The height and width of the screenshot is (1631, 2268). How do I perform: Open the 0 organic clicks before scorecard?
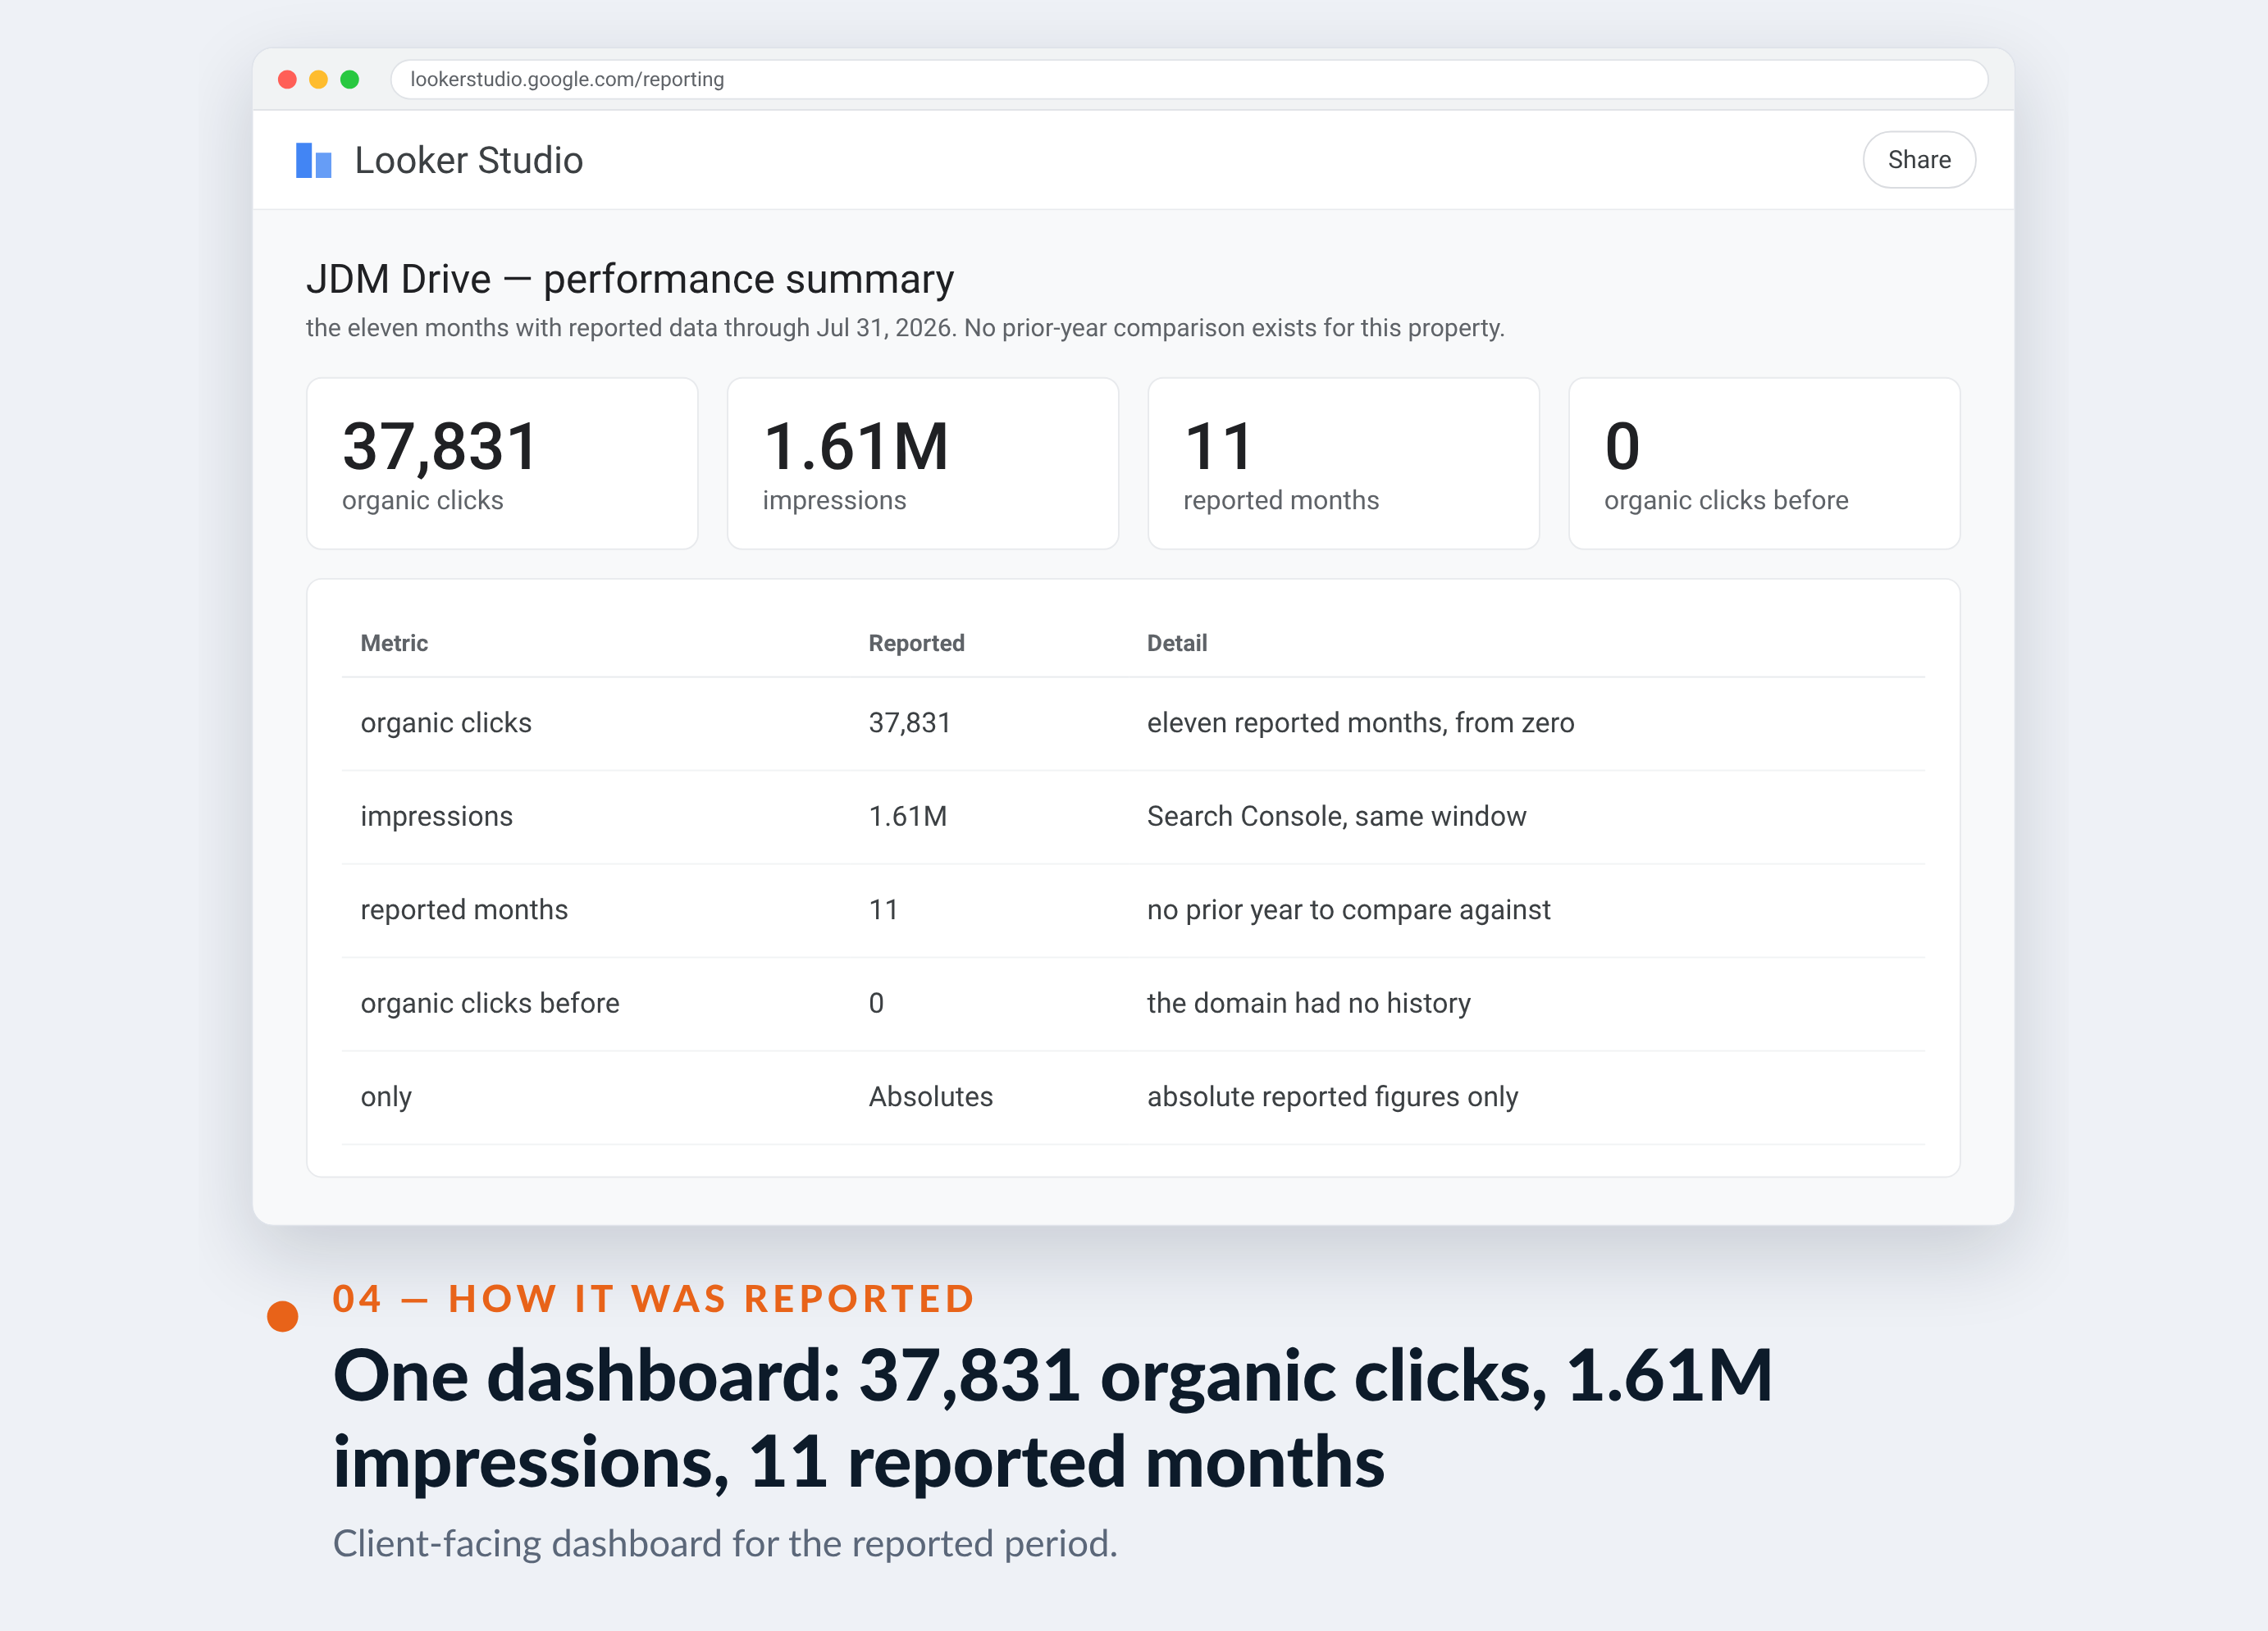(x=1764, y=463)
